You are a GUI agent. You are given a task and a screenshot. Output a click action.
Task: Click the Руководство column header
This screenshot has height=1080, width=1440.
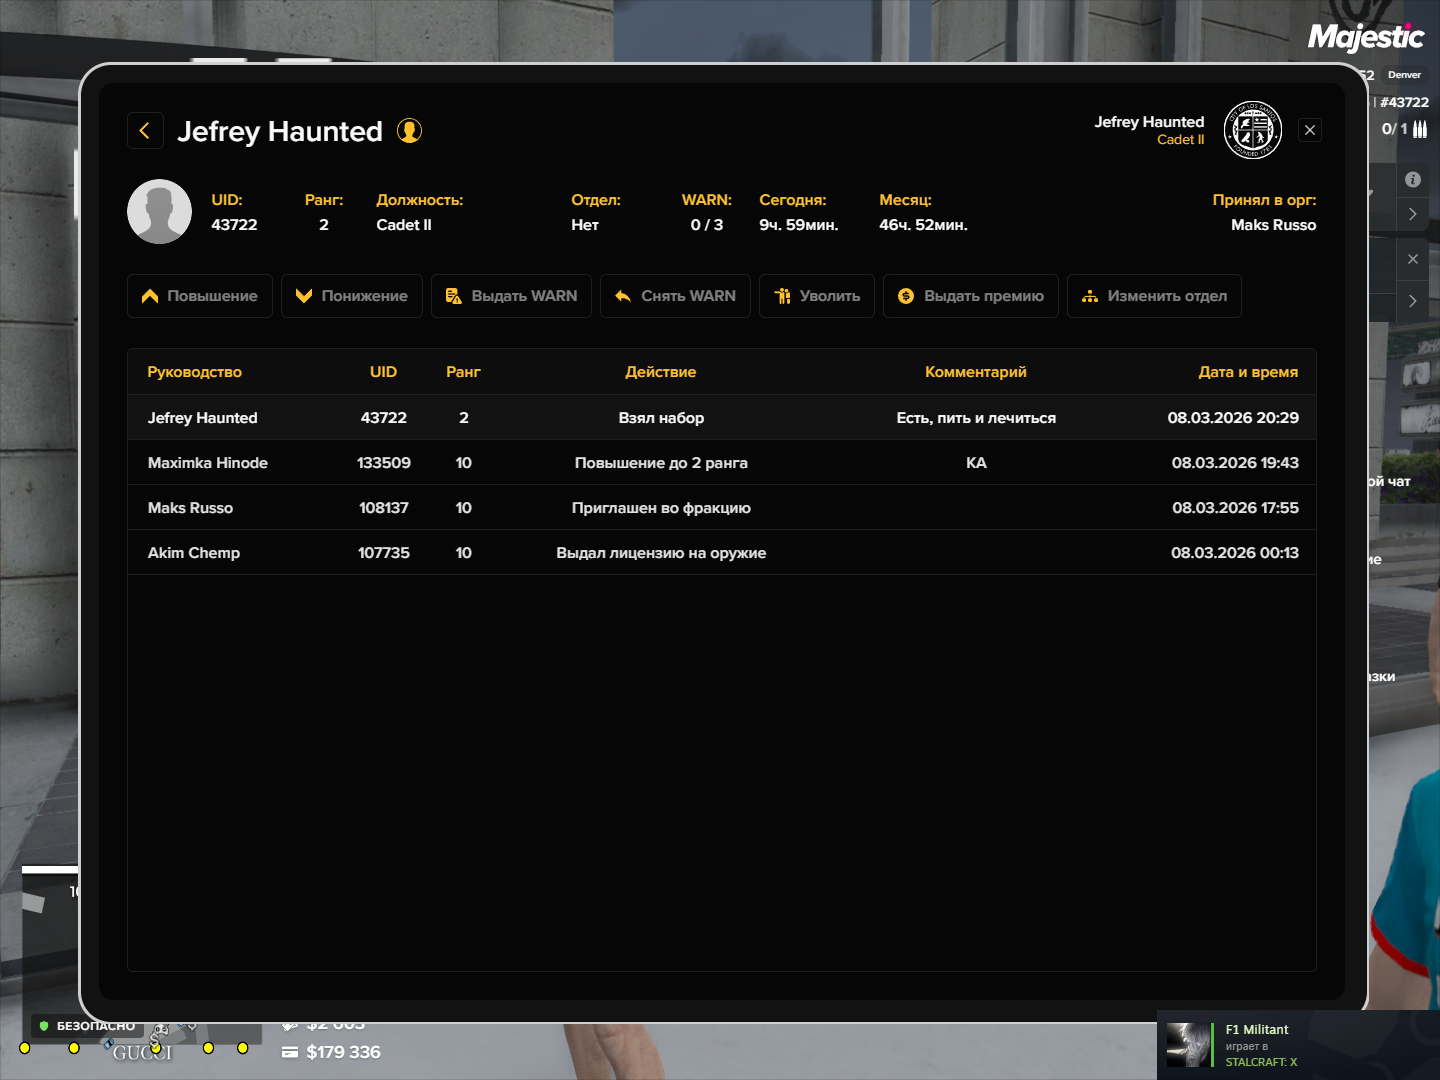[x=195, y=372]
